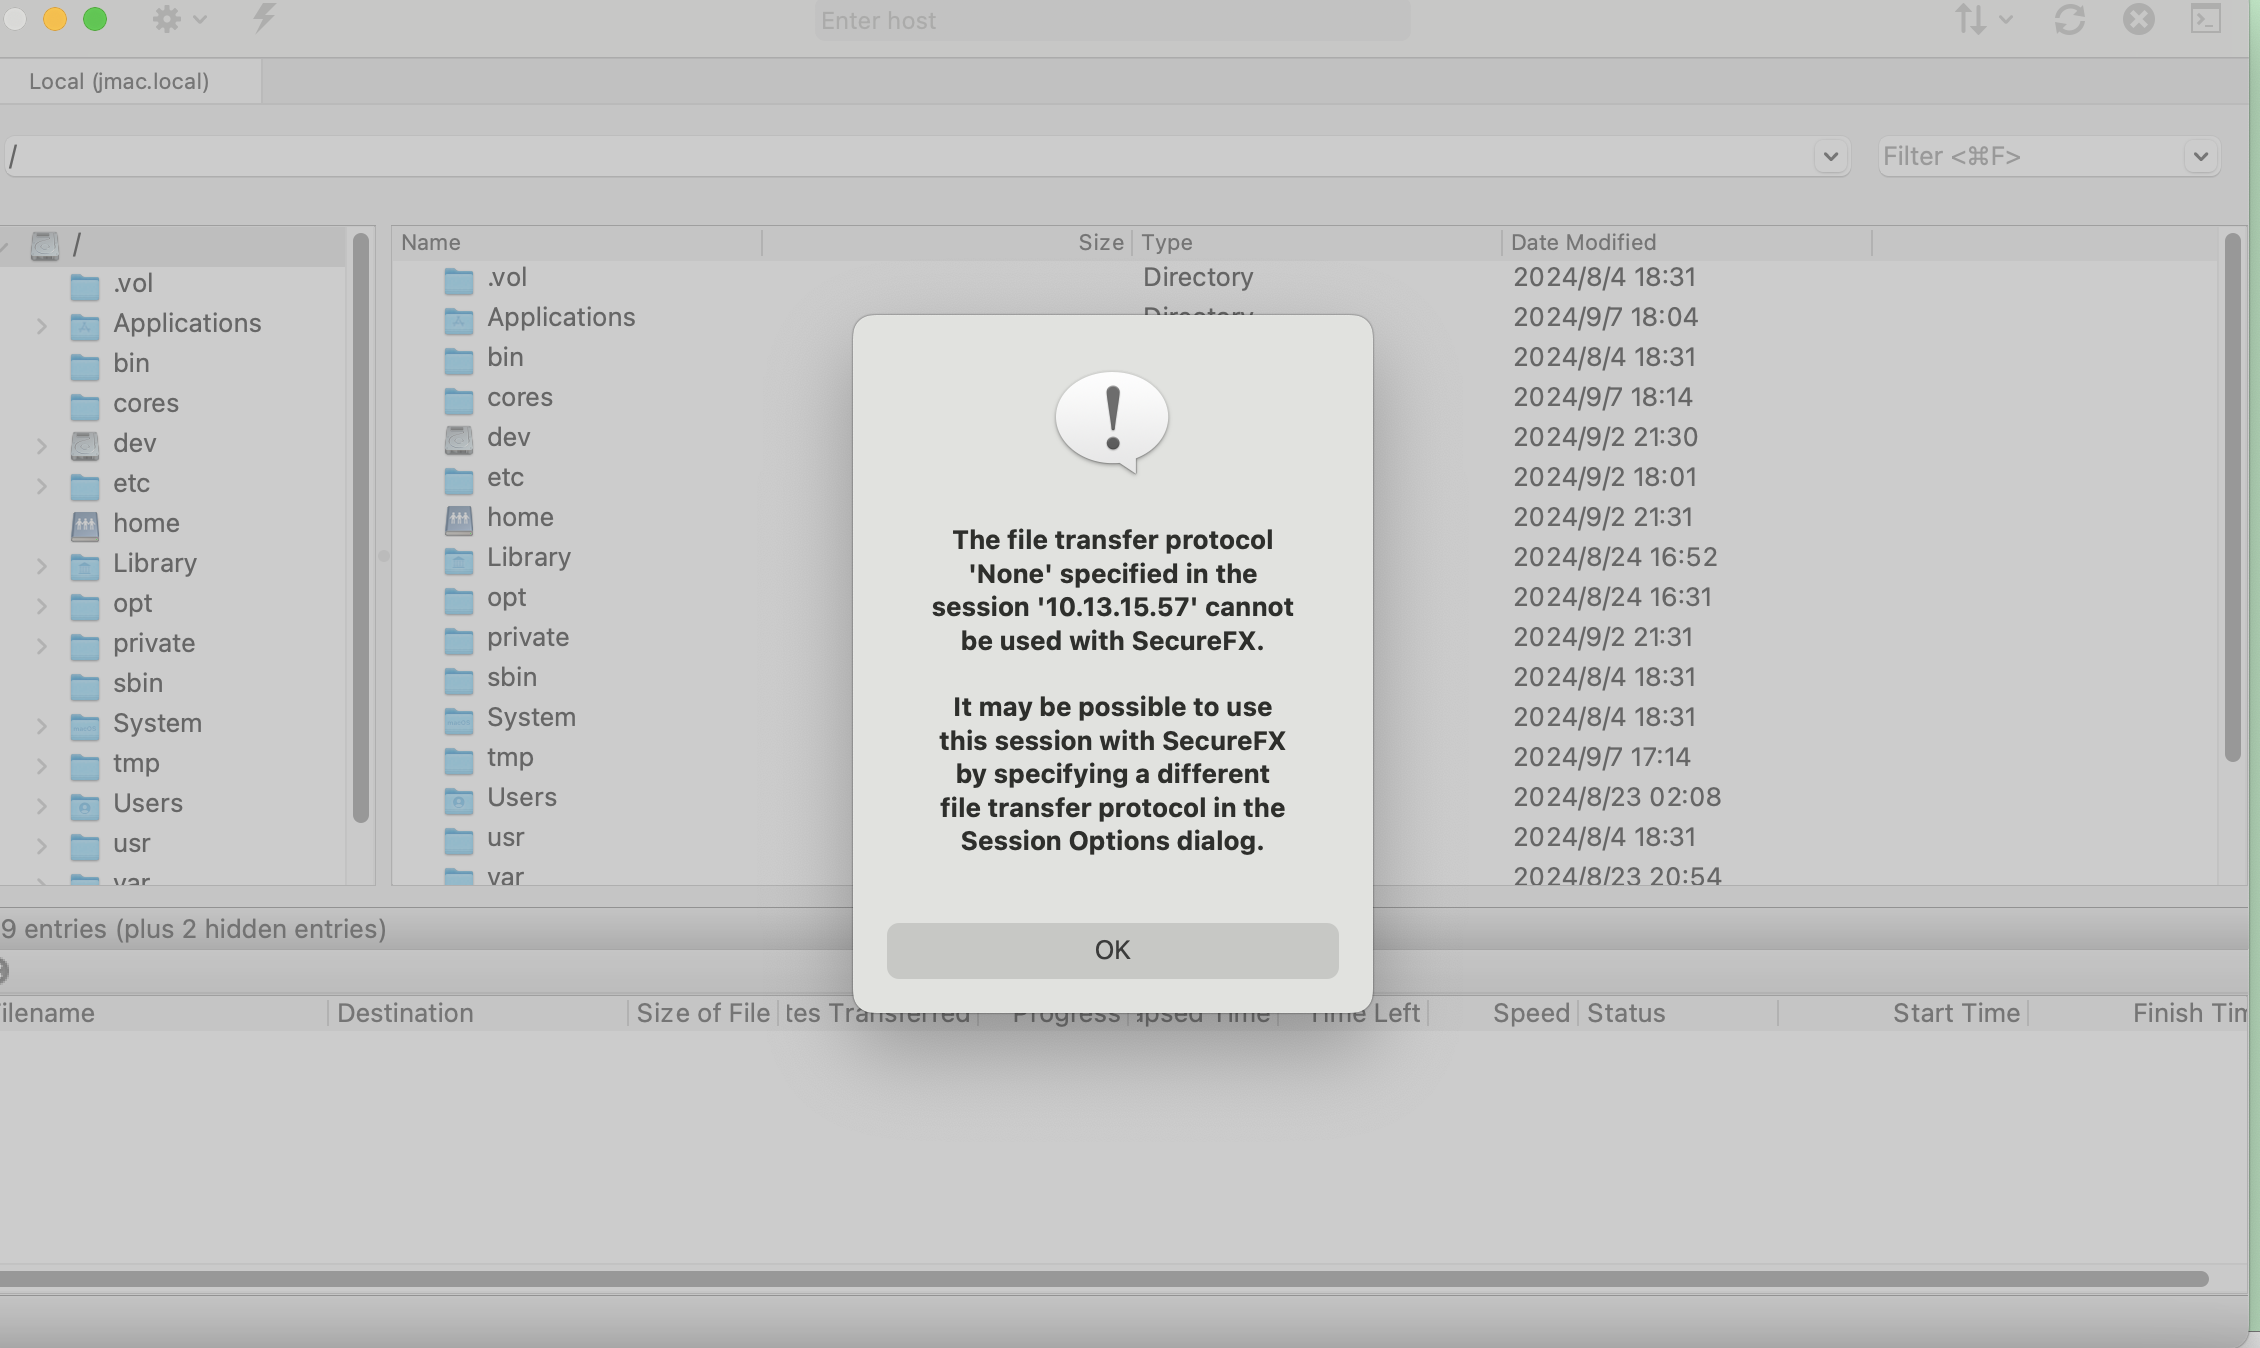Screen dimensions: 2260x1348
Task: Expand the Users folder in tree
Action: (42, 805)
